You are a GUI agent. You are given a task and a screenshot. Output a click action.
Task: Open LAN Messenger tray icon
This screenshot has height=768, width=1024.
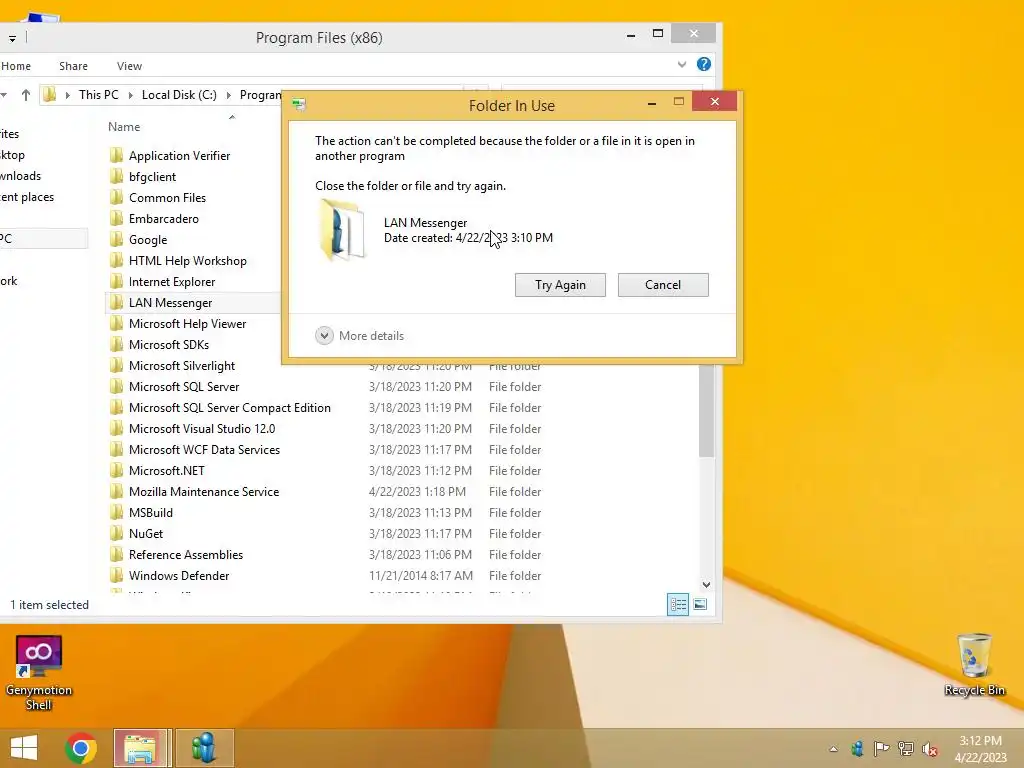point(857,749)
